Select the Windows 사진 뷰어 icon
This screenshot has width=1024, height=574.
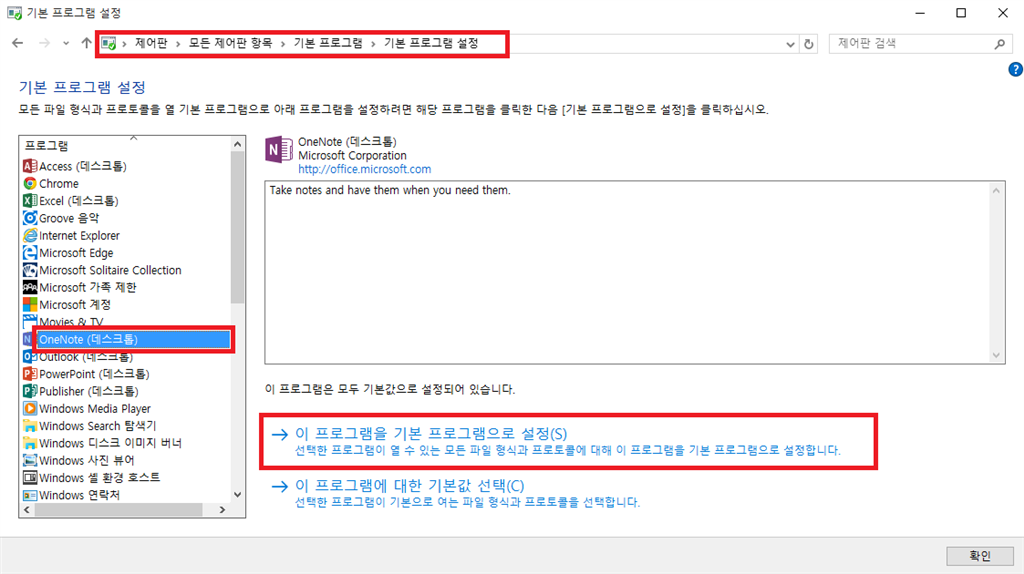pyautogui.click(x=29, y=460)
